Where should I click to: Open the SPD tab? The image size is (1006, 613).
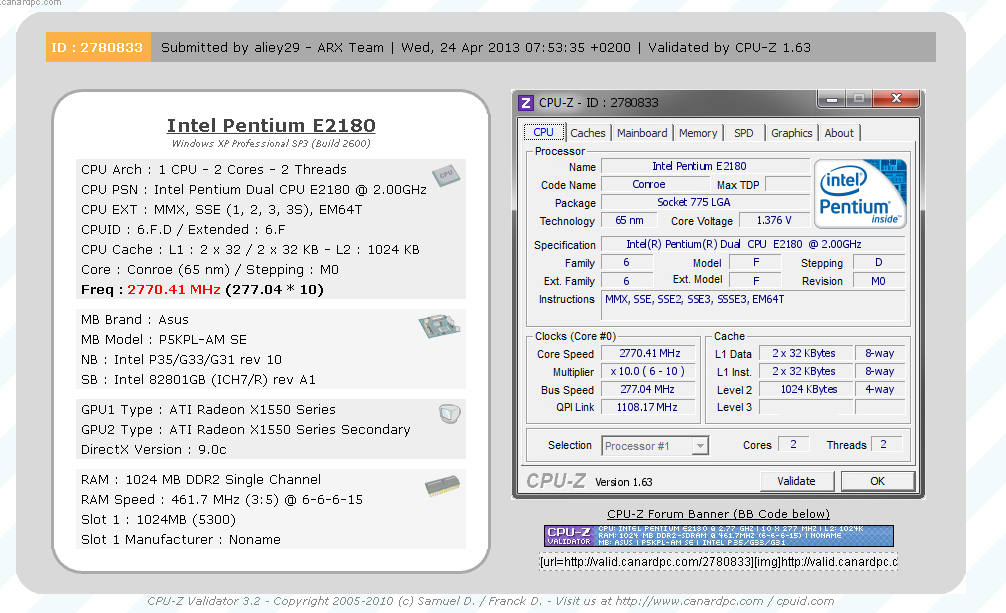tap(744, 133)
